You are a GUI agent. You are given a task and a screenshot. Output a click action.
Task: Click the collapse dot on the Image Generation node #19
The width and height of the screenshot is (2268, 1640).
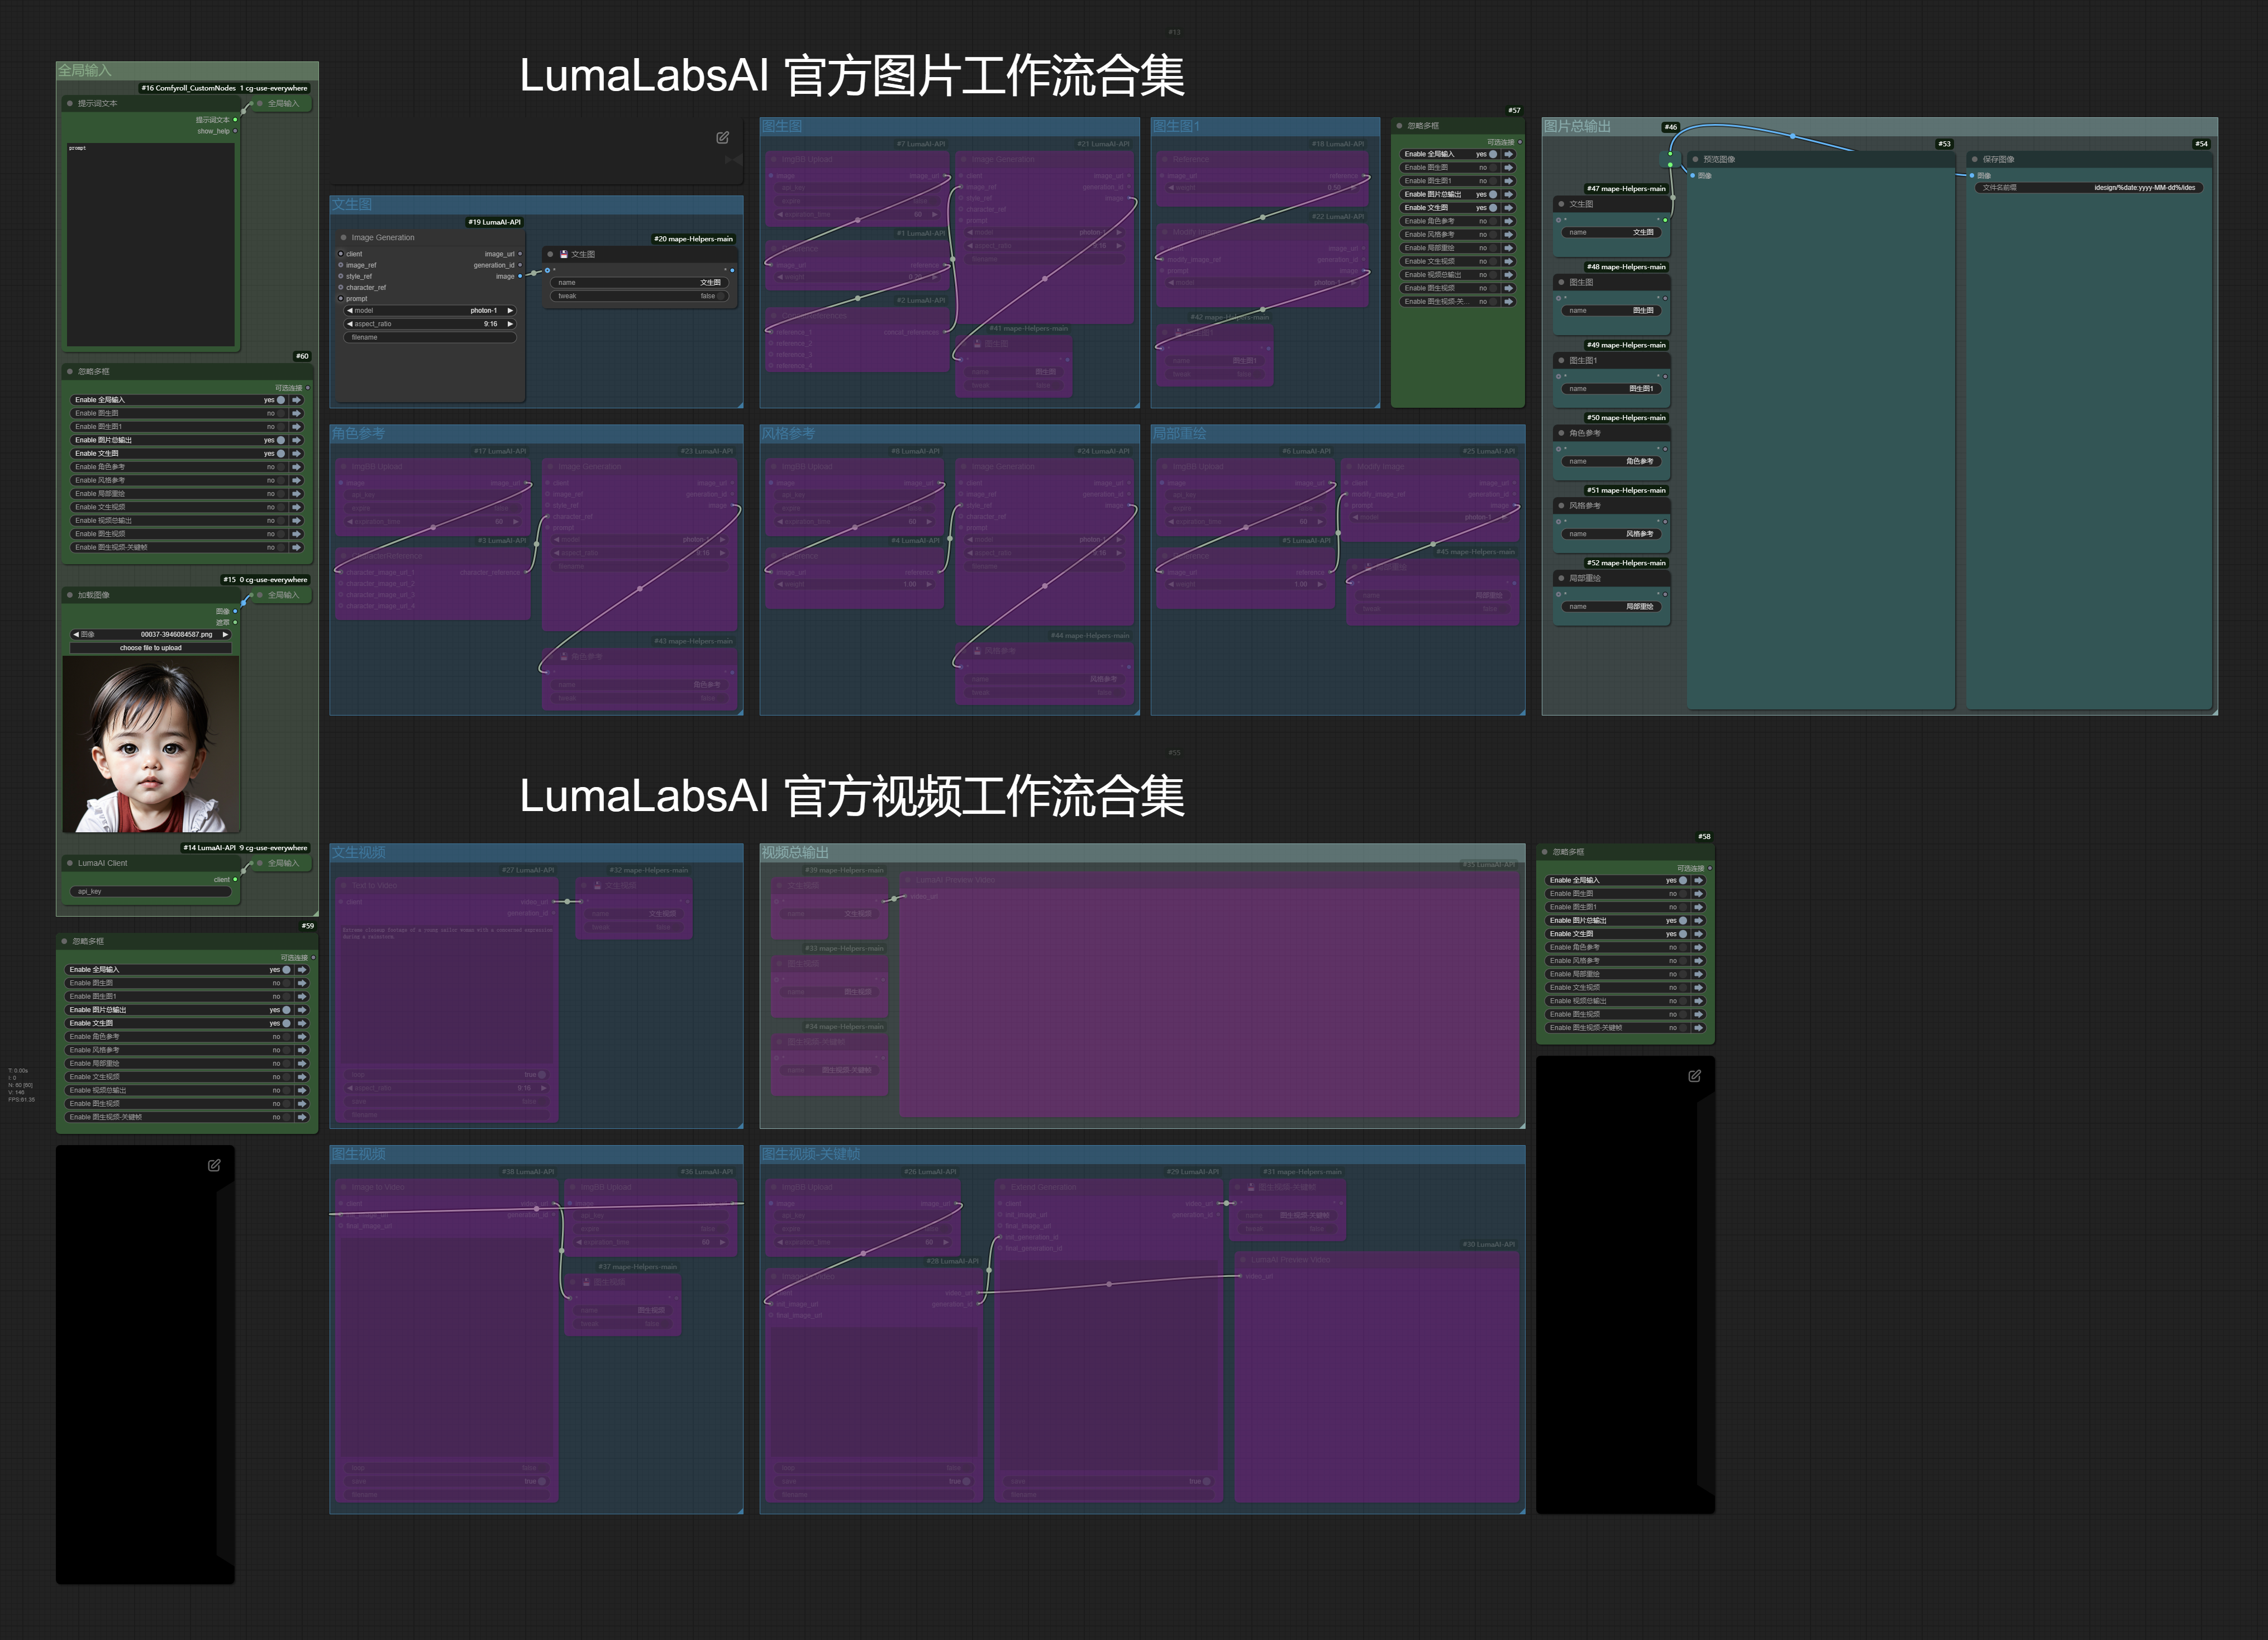point(343,238)
